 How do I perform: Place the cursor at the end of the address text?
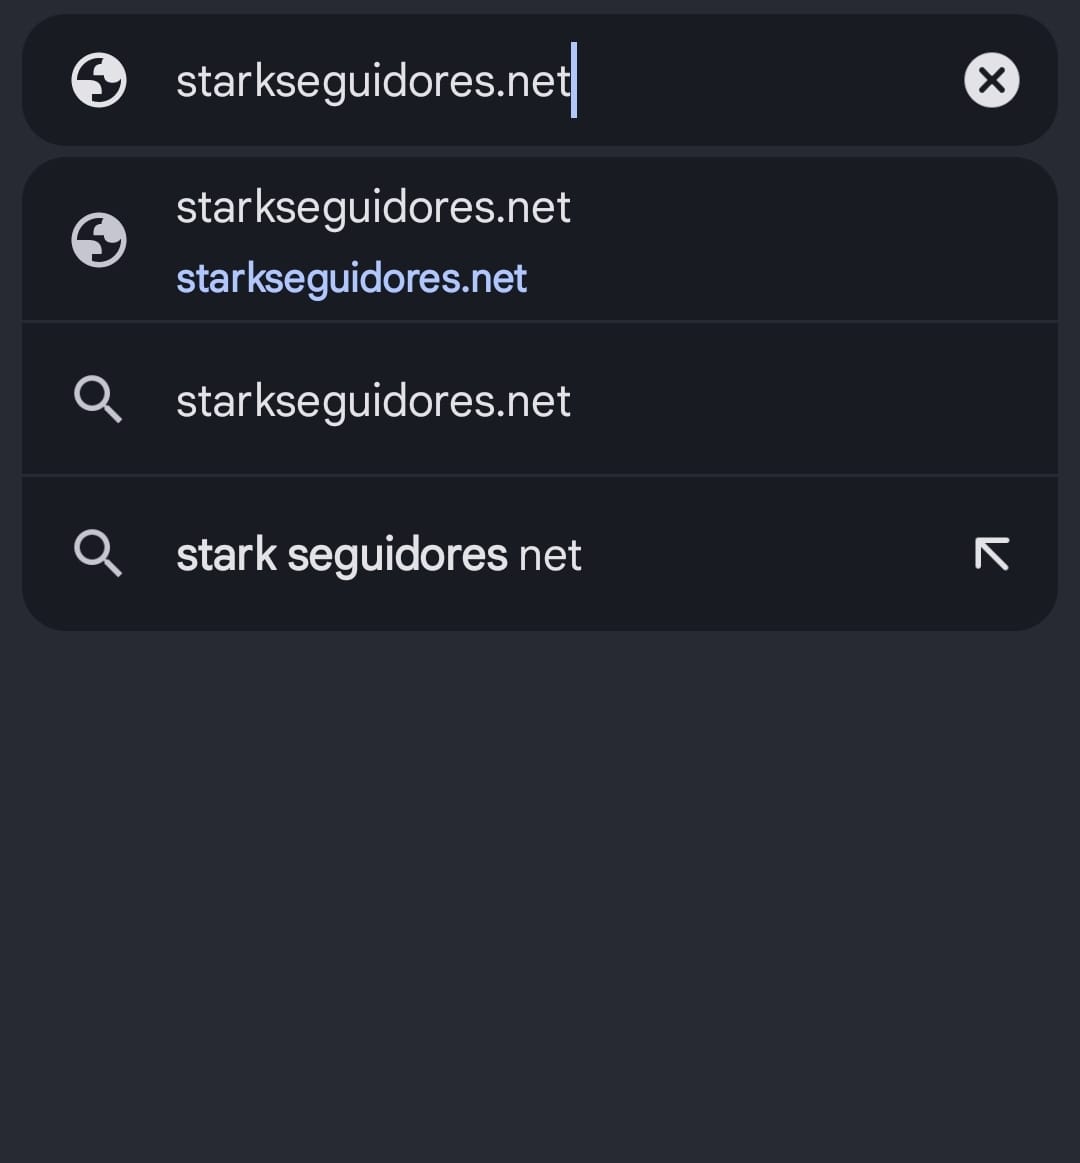pos(572,80)
